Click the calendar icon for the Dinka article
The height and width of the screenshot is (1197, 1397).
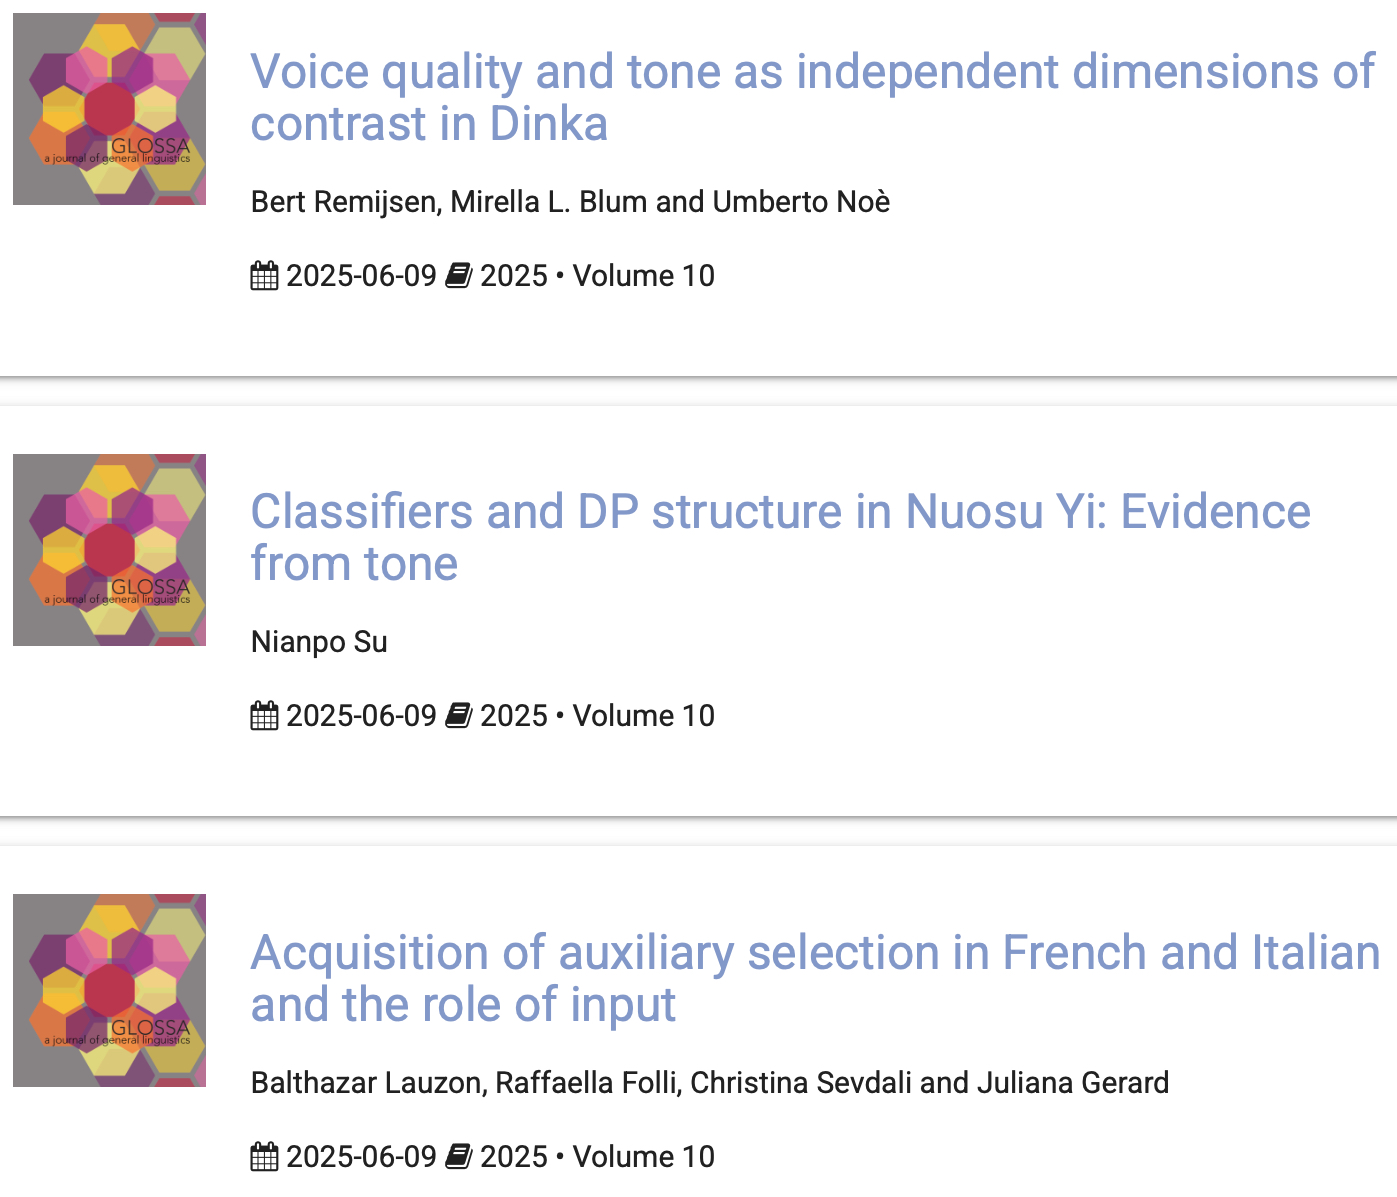point(264,276)
